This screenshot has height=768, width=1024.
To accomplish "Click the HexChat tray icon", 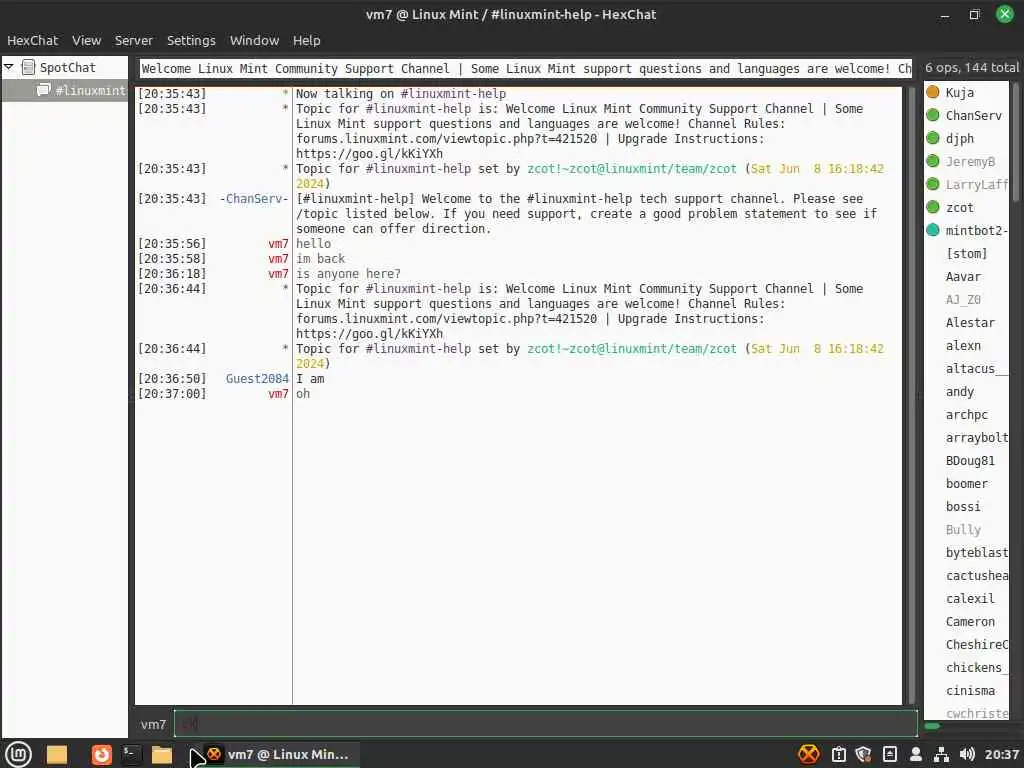I will (x=808, y=754).
